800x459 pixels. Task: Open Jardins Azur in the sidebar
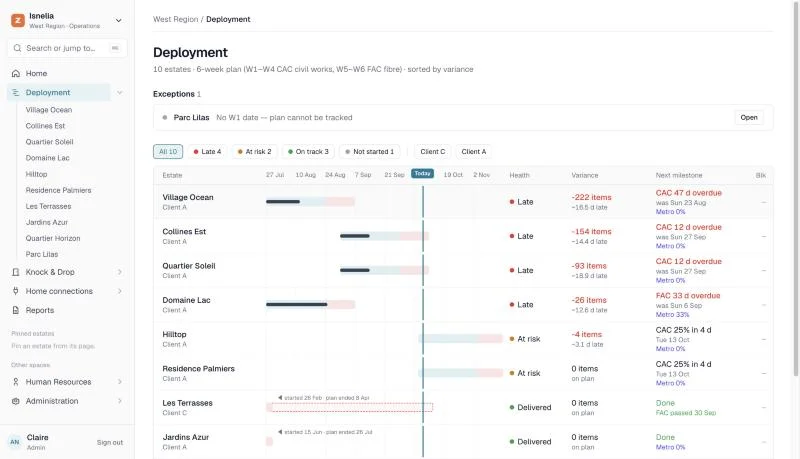click(47, 222)
